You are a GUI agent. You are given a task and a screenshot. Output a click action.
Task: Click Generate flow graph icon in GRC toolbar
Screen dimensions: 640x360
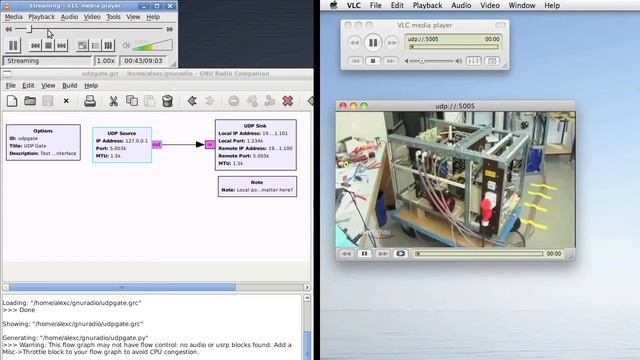252,101
